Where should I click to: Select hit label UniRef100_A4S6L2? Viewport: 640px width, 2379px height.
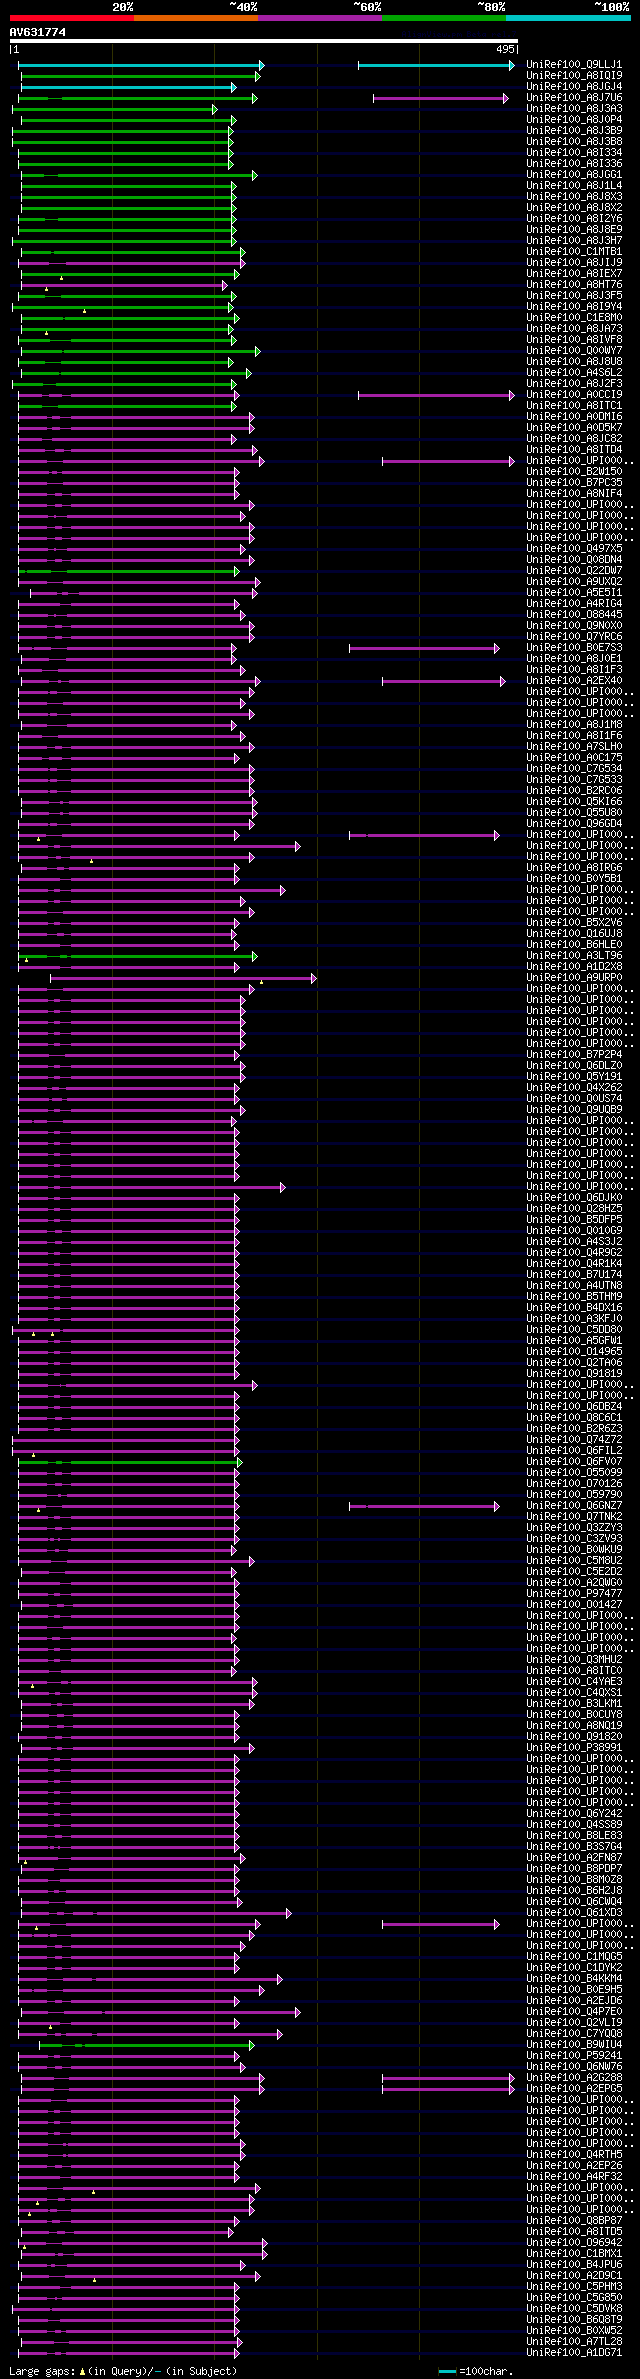click(x=574, y=372)
